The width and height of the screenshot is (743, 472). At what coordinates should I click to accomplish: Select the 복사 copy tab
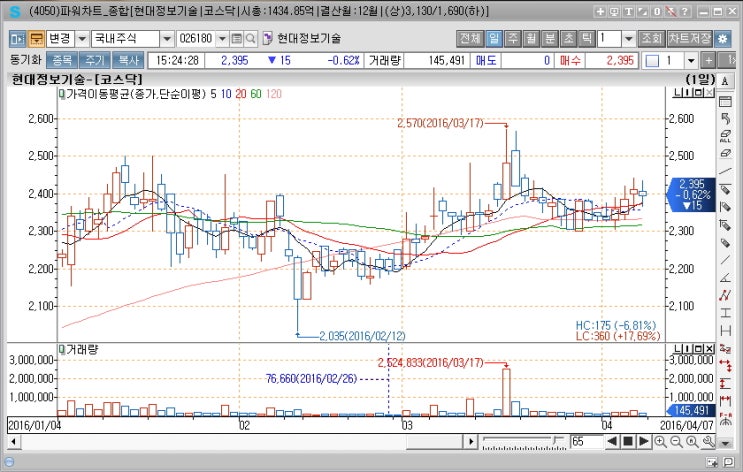click(x=128, y=60)
